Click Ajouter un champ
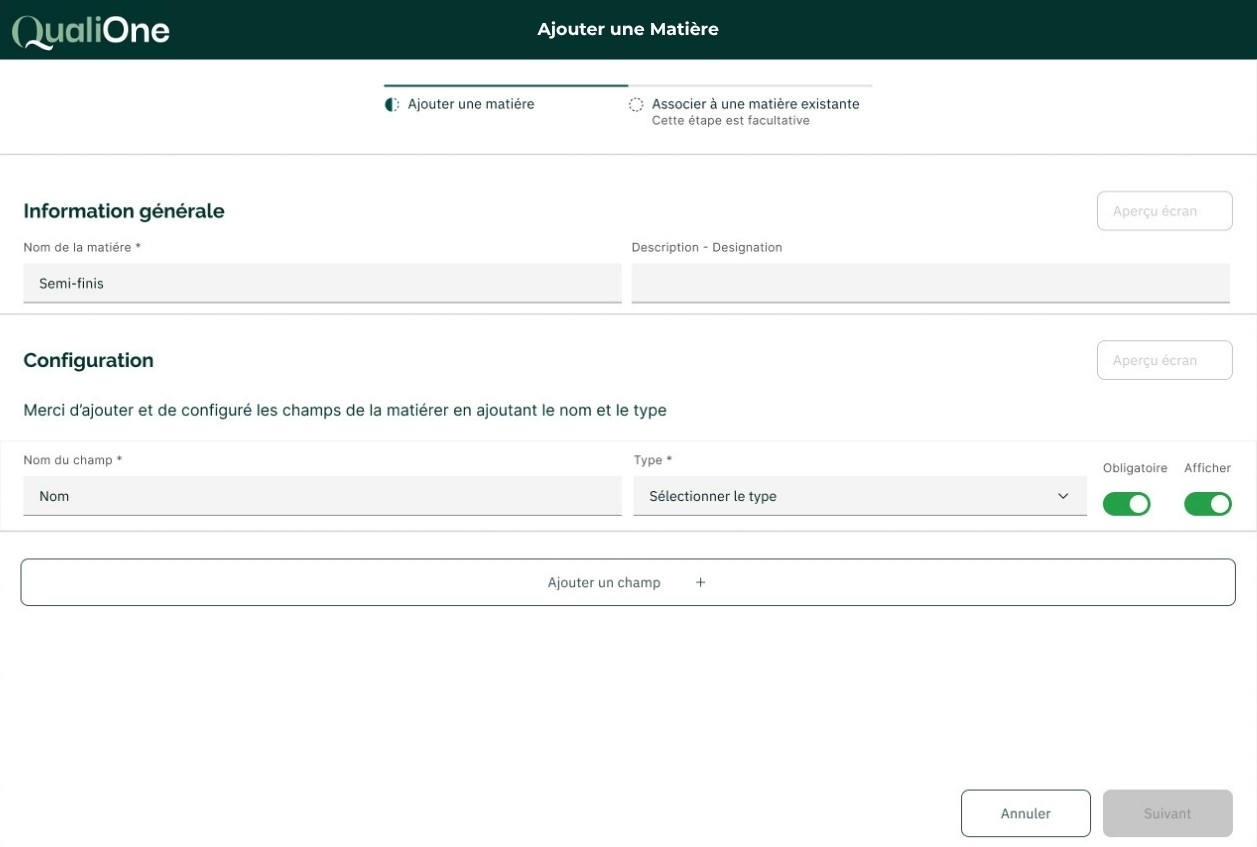Viewport: 1257px width, 847px height. [604, 582]
